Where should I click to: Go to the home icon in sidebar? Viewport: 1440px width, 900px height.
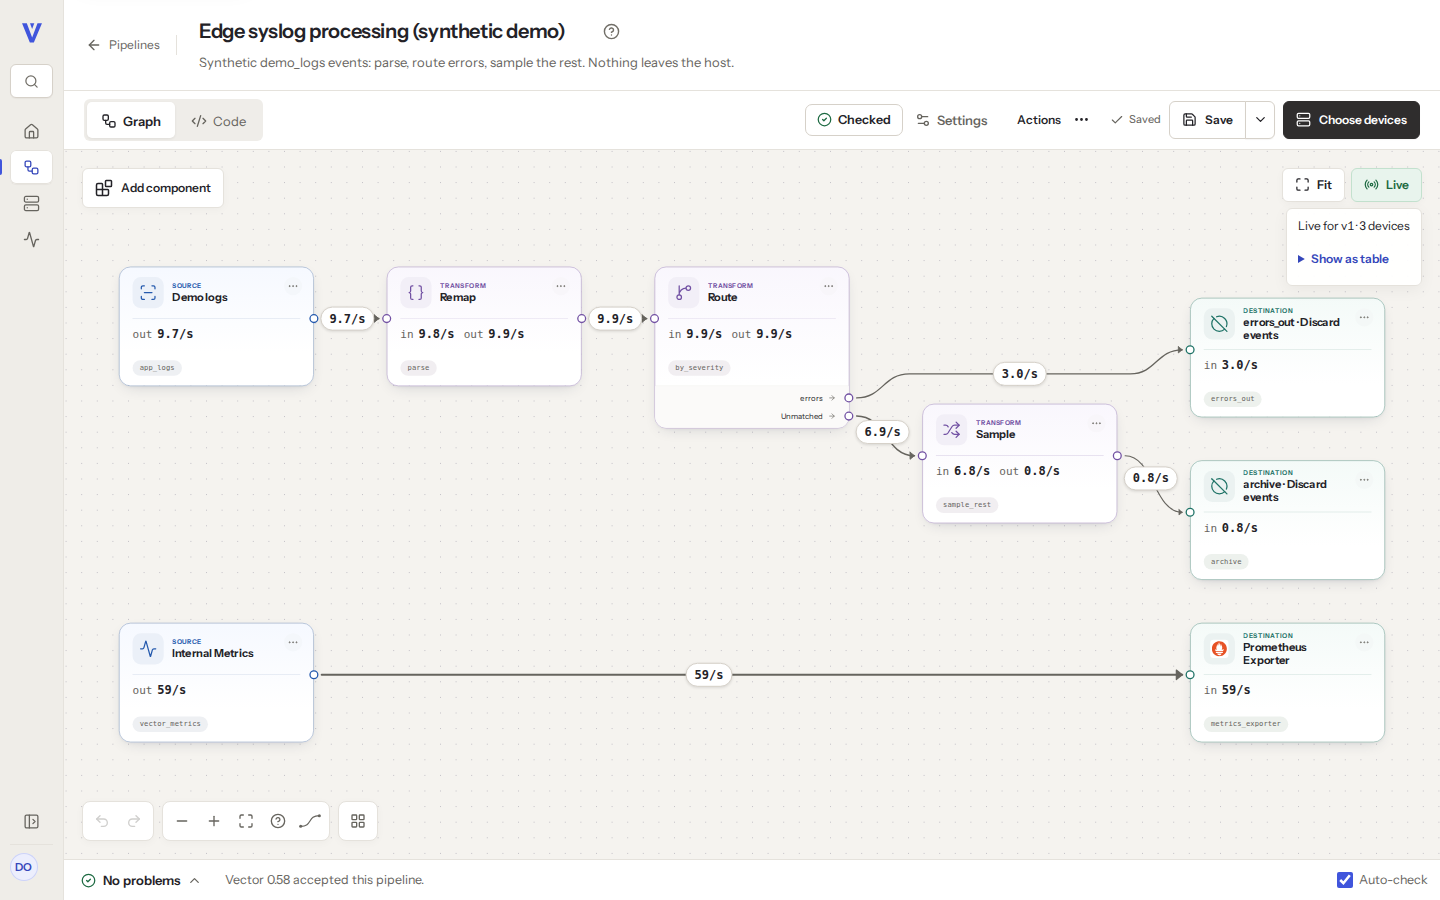(x=32, y=131)
